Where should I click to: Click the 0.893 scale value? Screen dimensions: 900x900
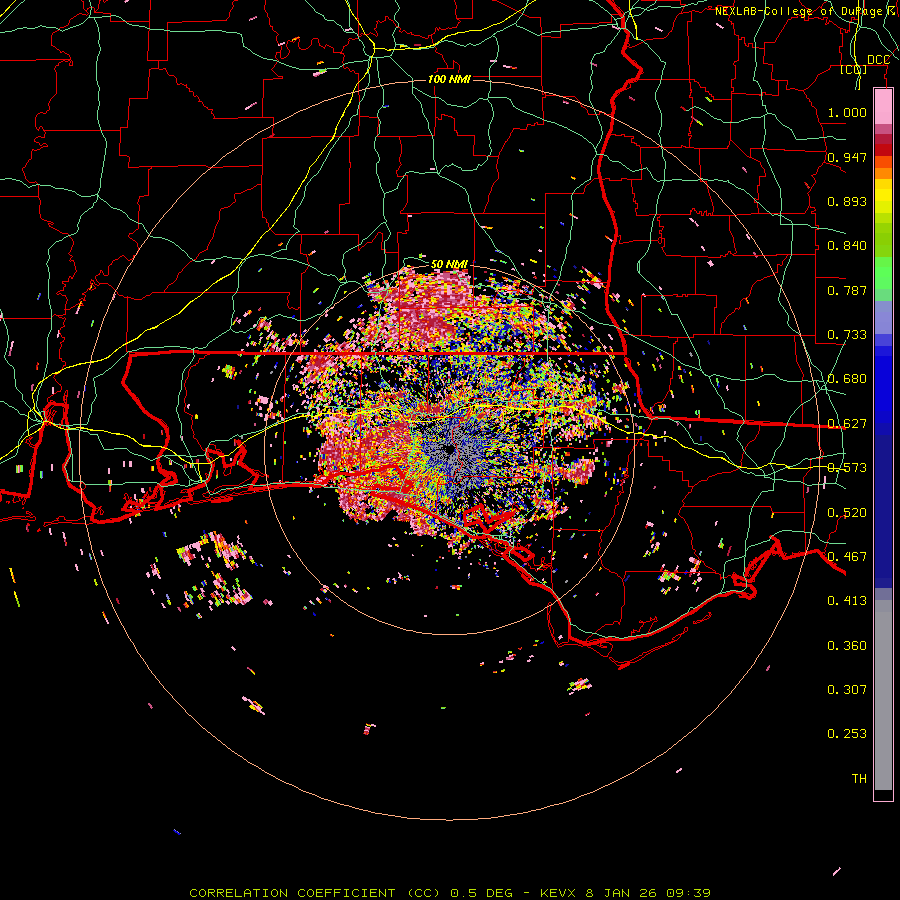(847, 201)
